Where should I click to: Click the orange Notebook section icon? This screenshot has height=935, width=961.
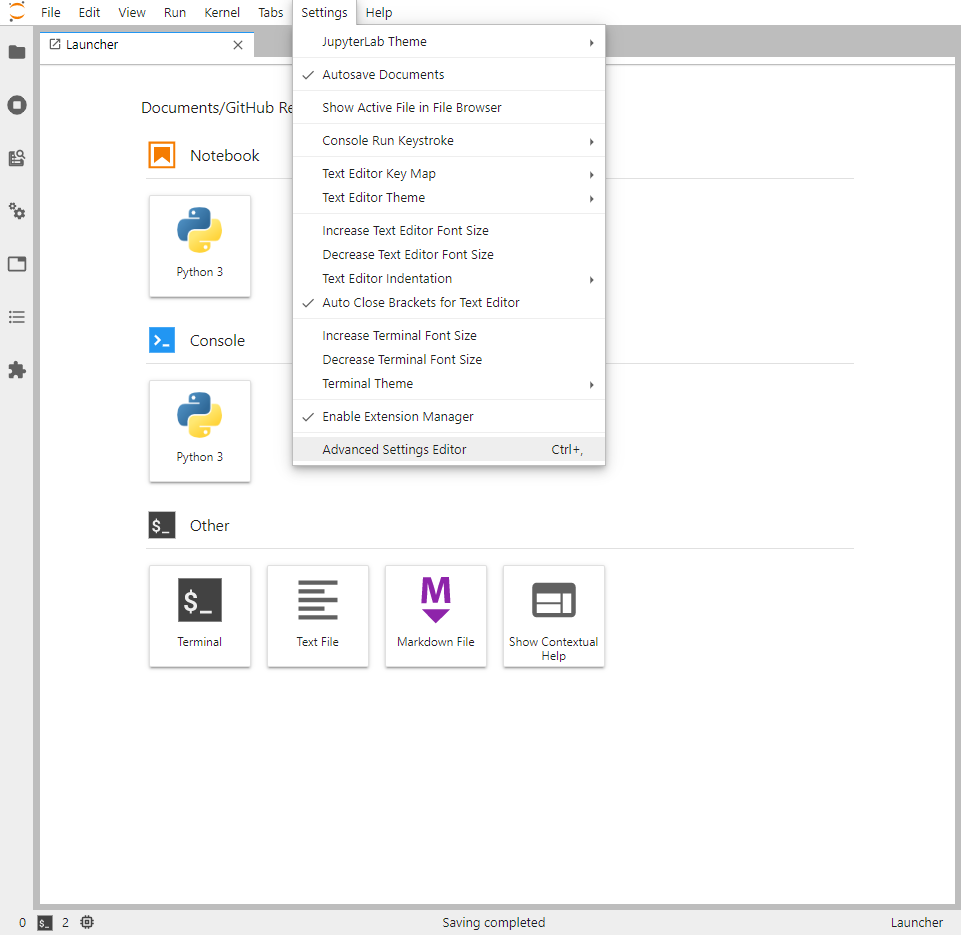162,155
